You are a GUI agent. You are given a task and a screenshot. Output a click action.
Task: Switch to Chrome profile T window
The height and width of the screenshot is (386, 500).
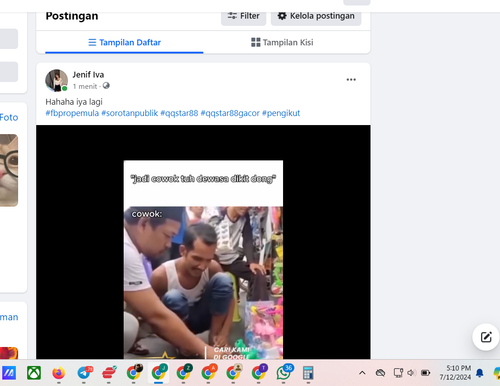[x=258, y=373]
